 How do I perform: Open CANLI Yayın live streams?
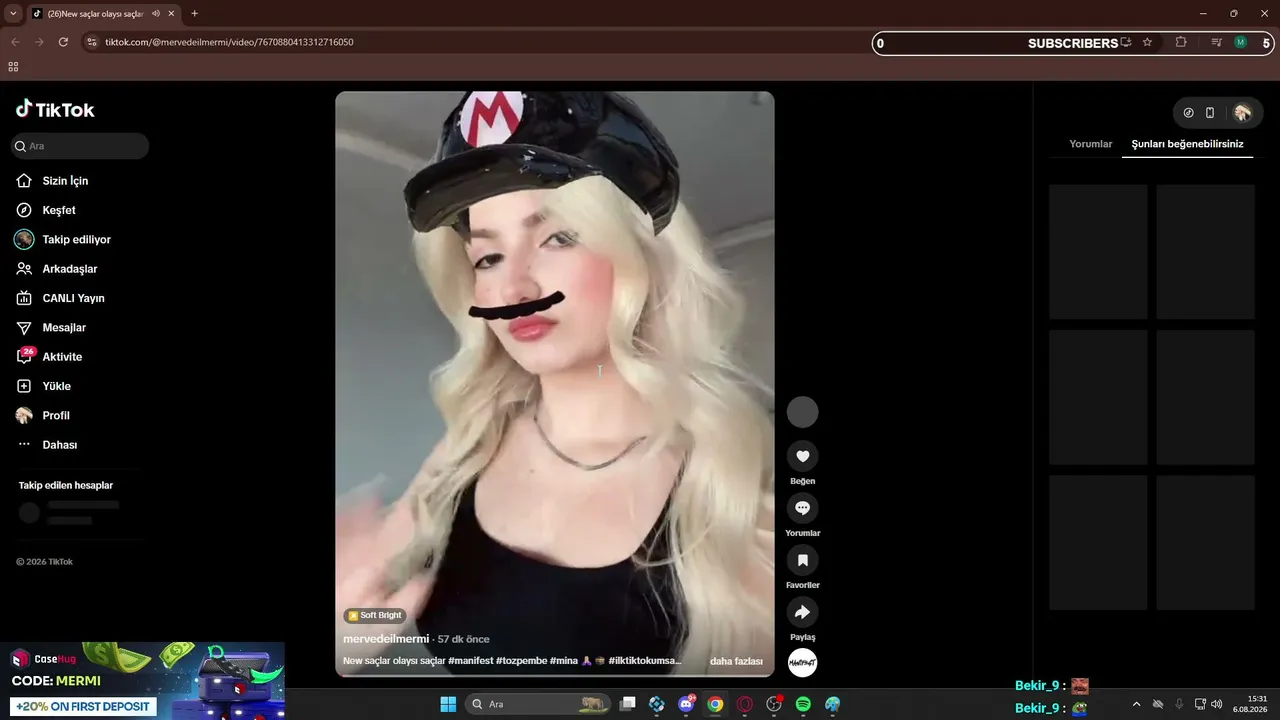(60, 298)
